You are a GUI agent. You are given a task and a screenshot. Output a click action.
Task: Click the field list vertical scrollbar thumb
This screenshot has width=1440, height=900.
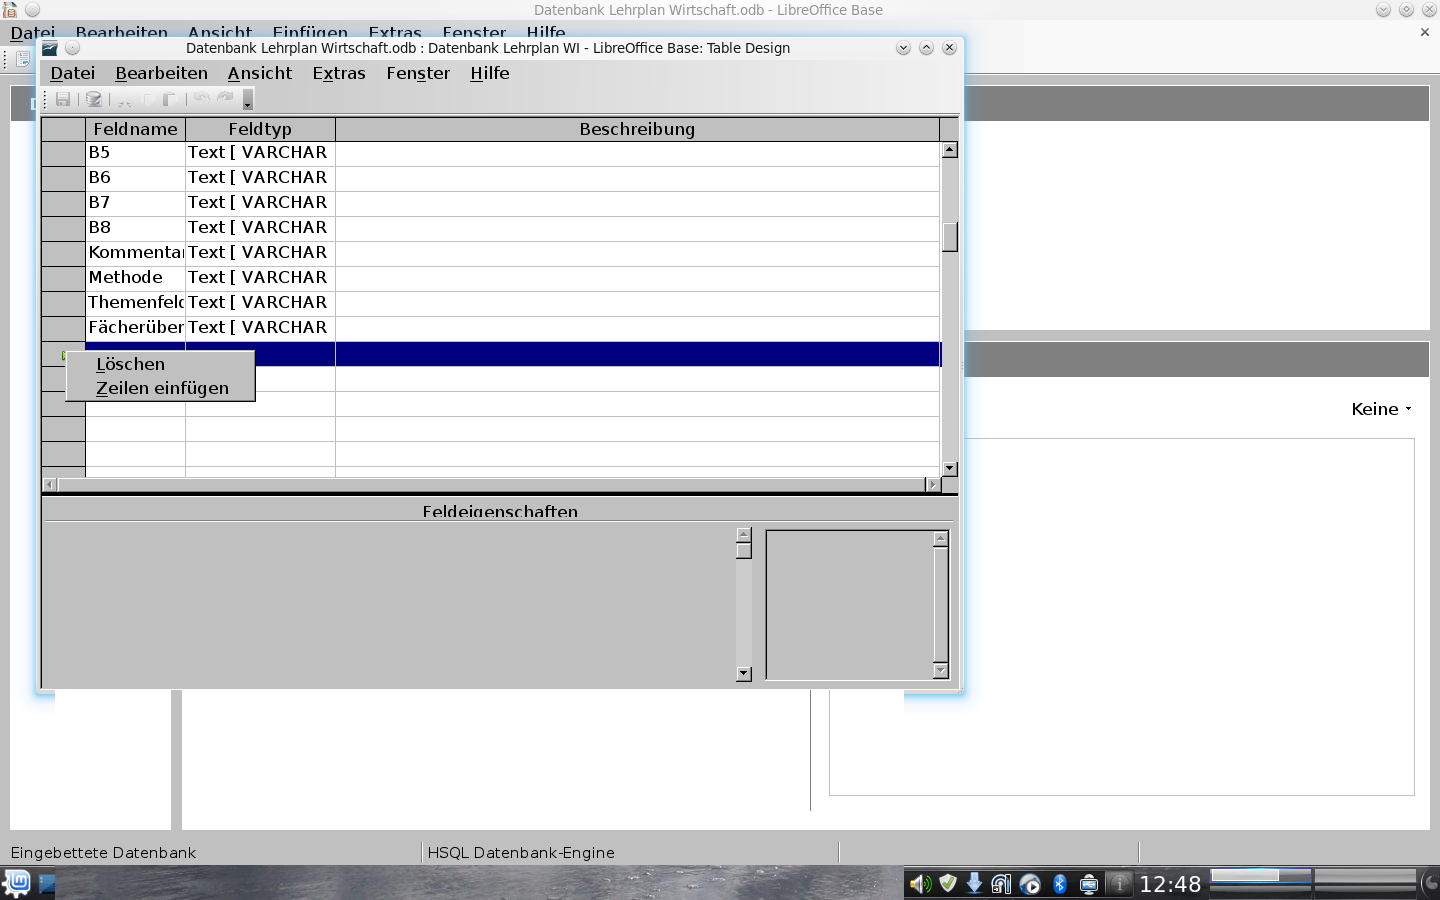tap(950, 236)
